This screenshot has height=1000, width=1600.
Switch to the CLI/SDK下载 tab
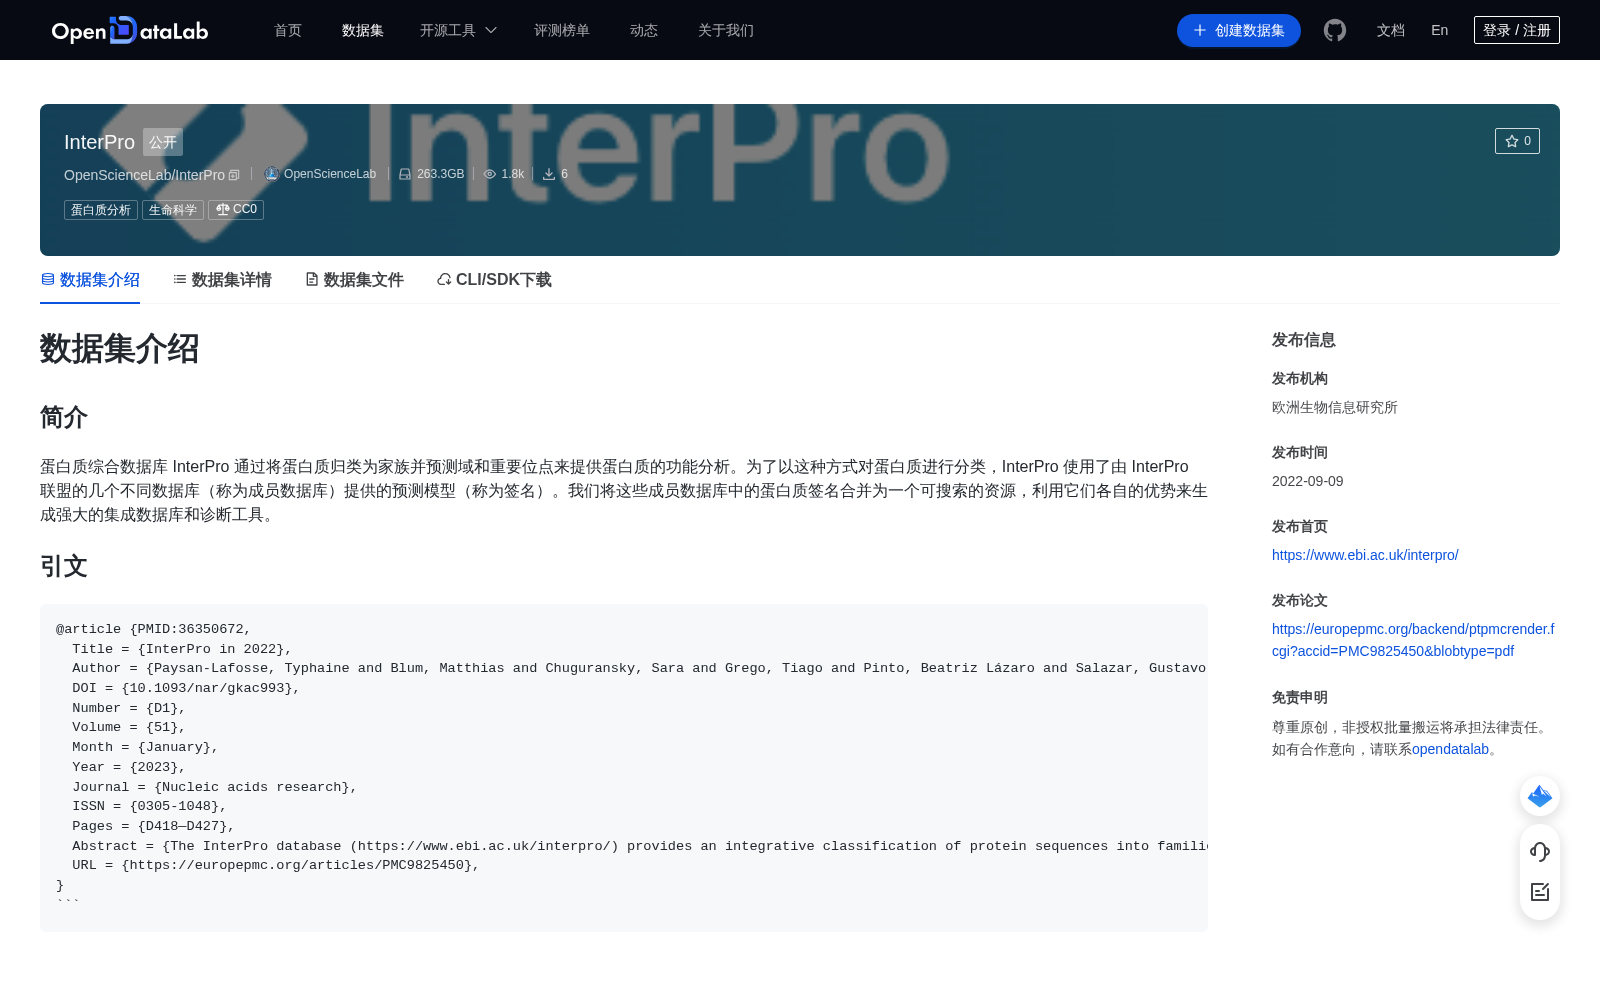pyautogui.click(x=494, y=280)
